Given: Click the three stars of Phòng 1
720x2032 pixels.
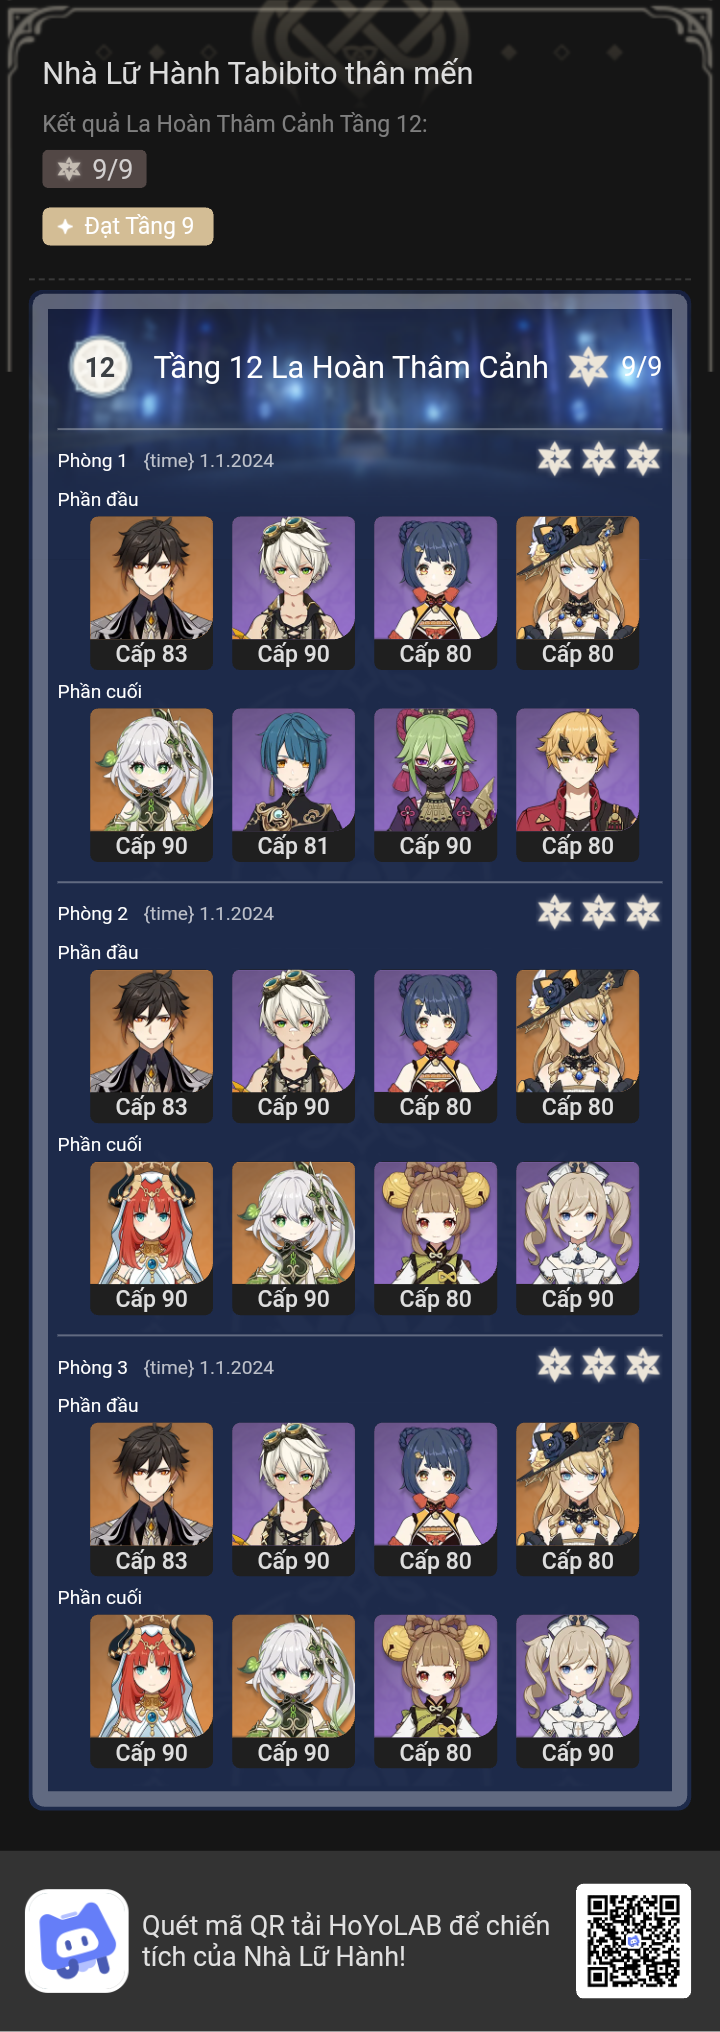Looking at the screenshot, I should (x=599, y=459).
